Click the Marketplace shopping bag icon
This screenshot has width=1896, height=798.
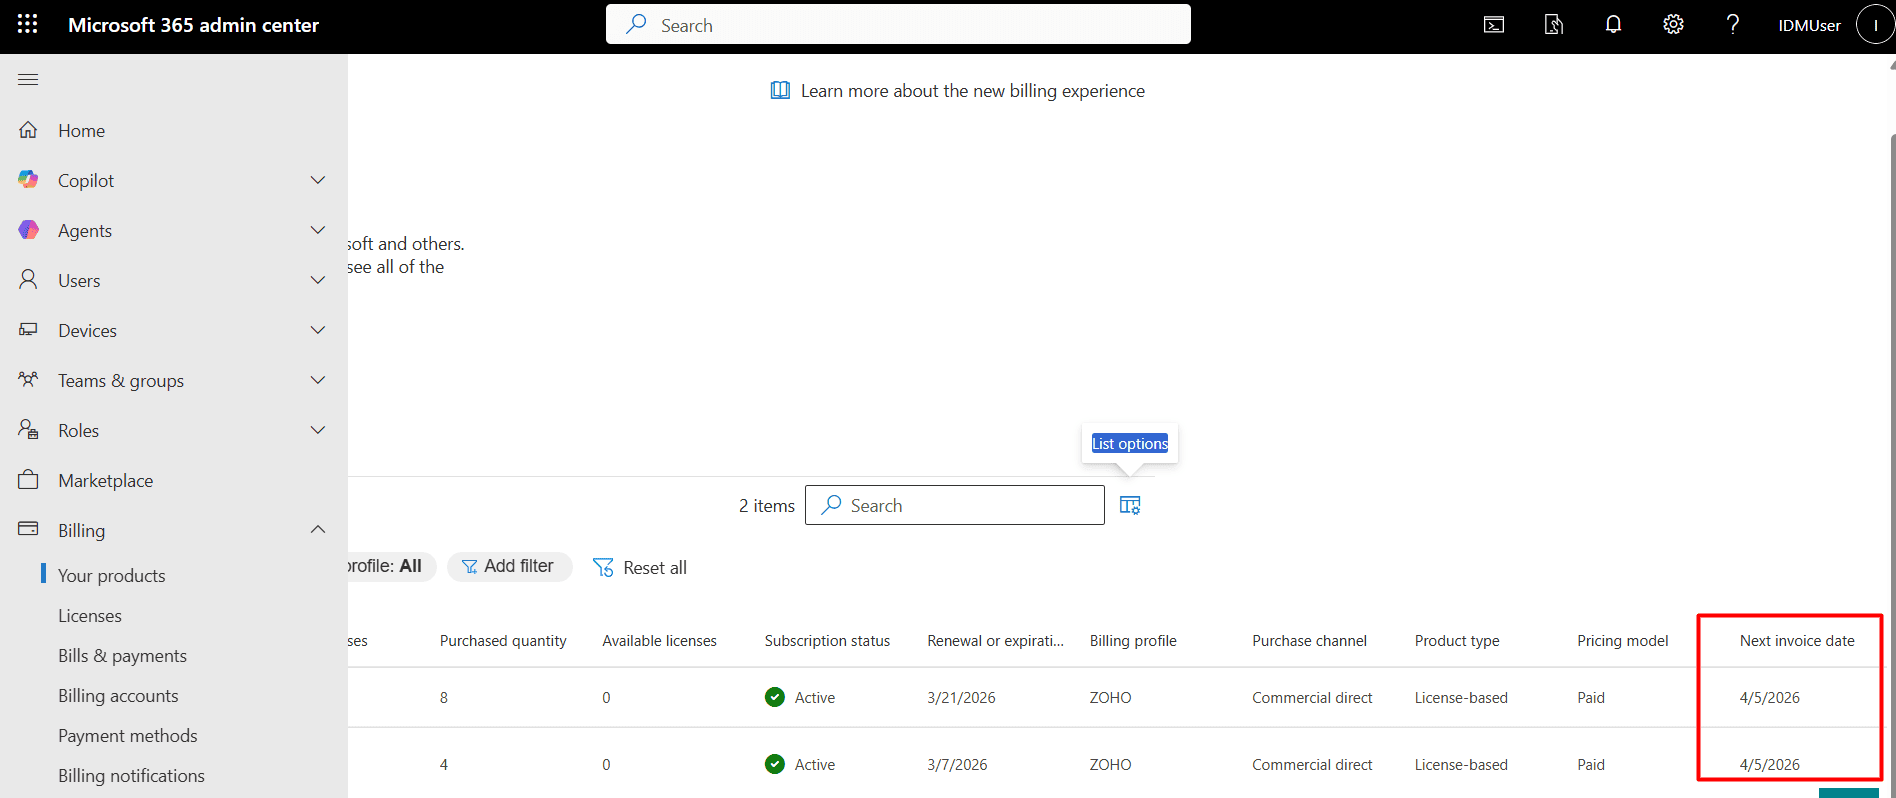click(28, 480)
